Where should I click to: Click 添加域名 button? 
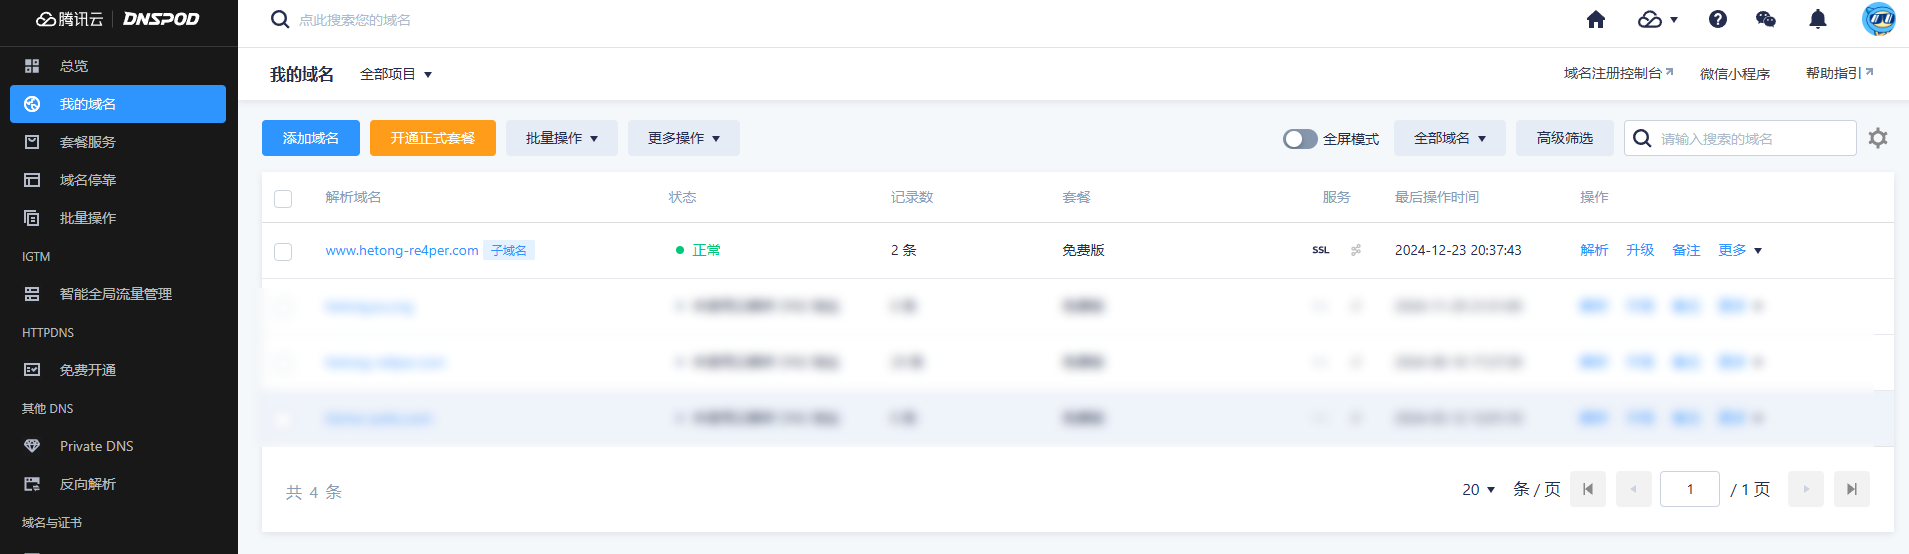pos(311,138)
